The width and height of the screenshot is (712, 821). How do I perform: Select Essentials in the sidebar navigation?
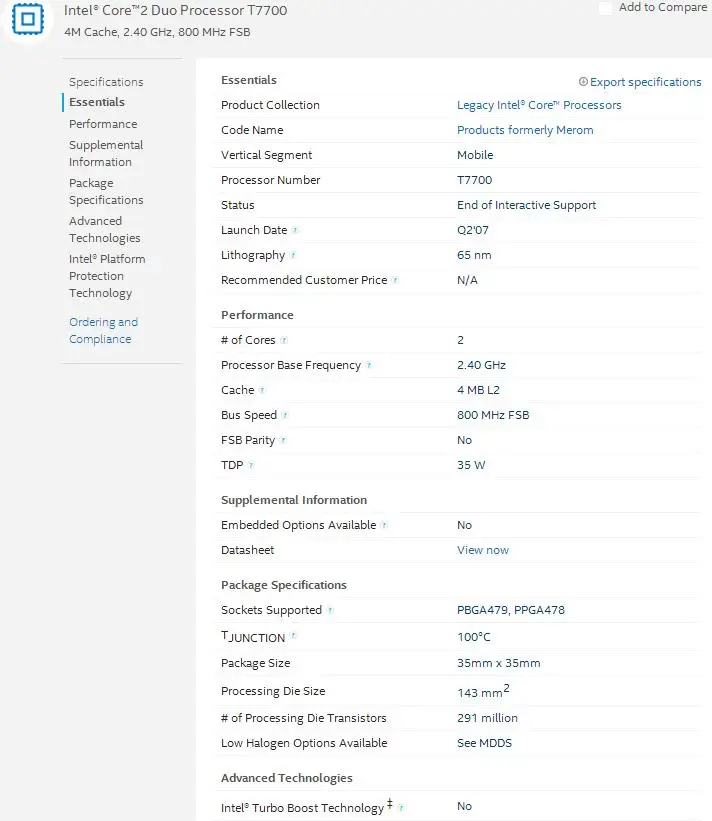[x=97, y=102]
